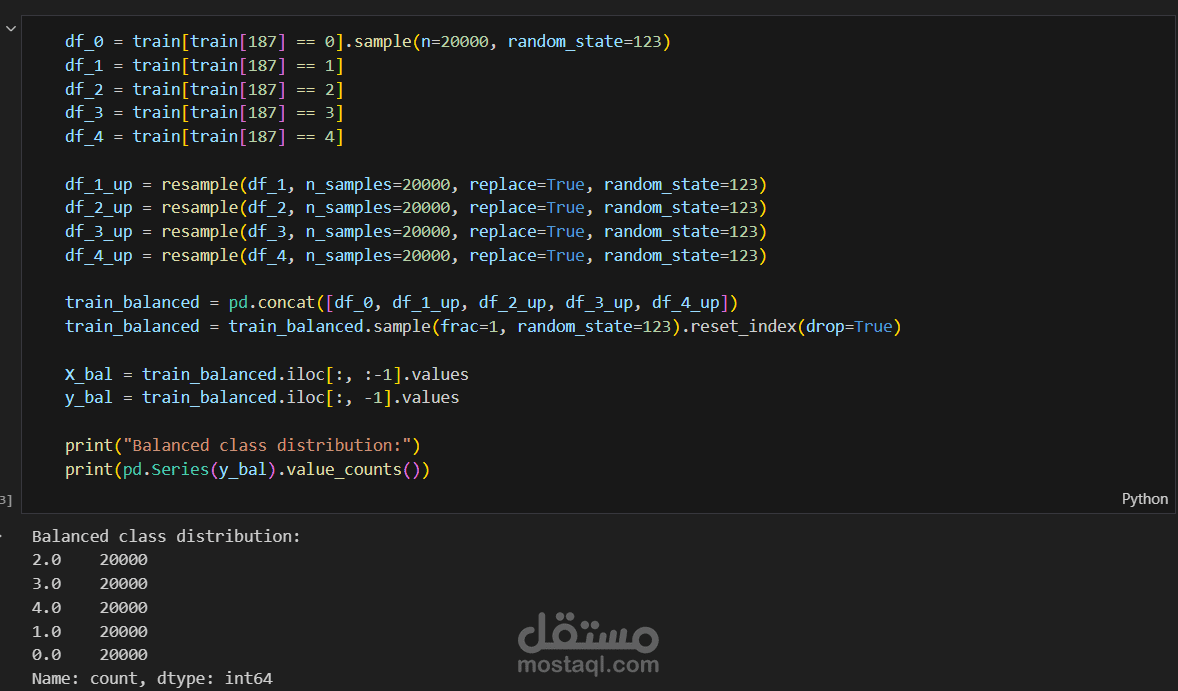Click the output row '2.0 20000'
1178x691 pixels.
click(89, 560)
